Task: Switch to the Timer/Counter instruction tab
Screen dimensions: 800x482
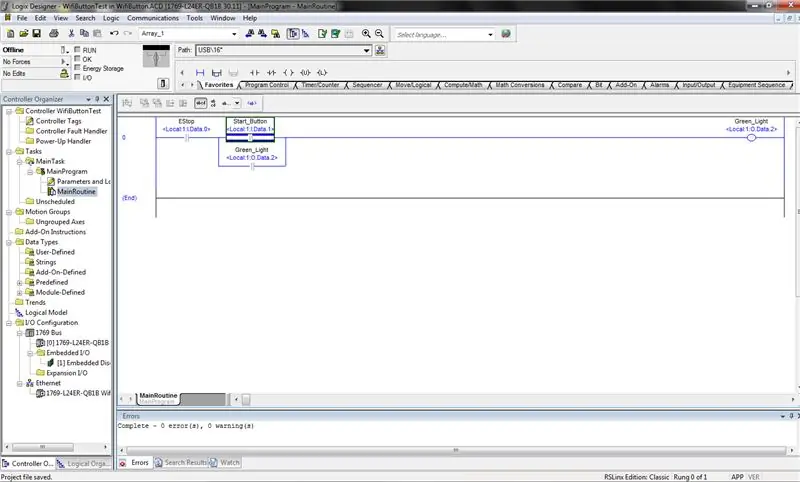Action: click(x=320, y=85)
